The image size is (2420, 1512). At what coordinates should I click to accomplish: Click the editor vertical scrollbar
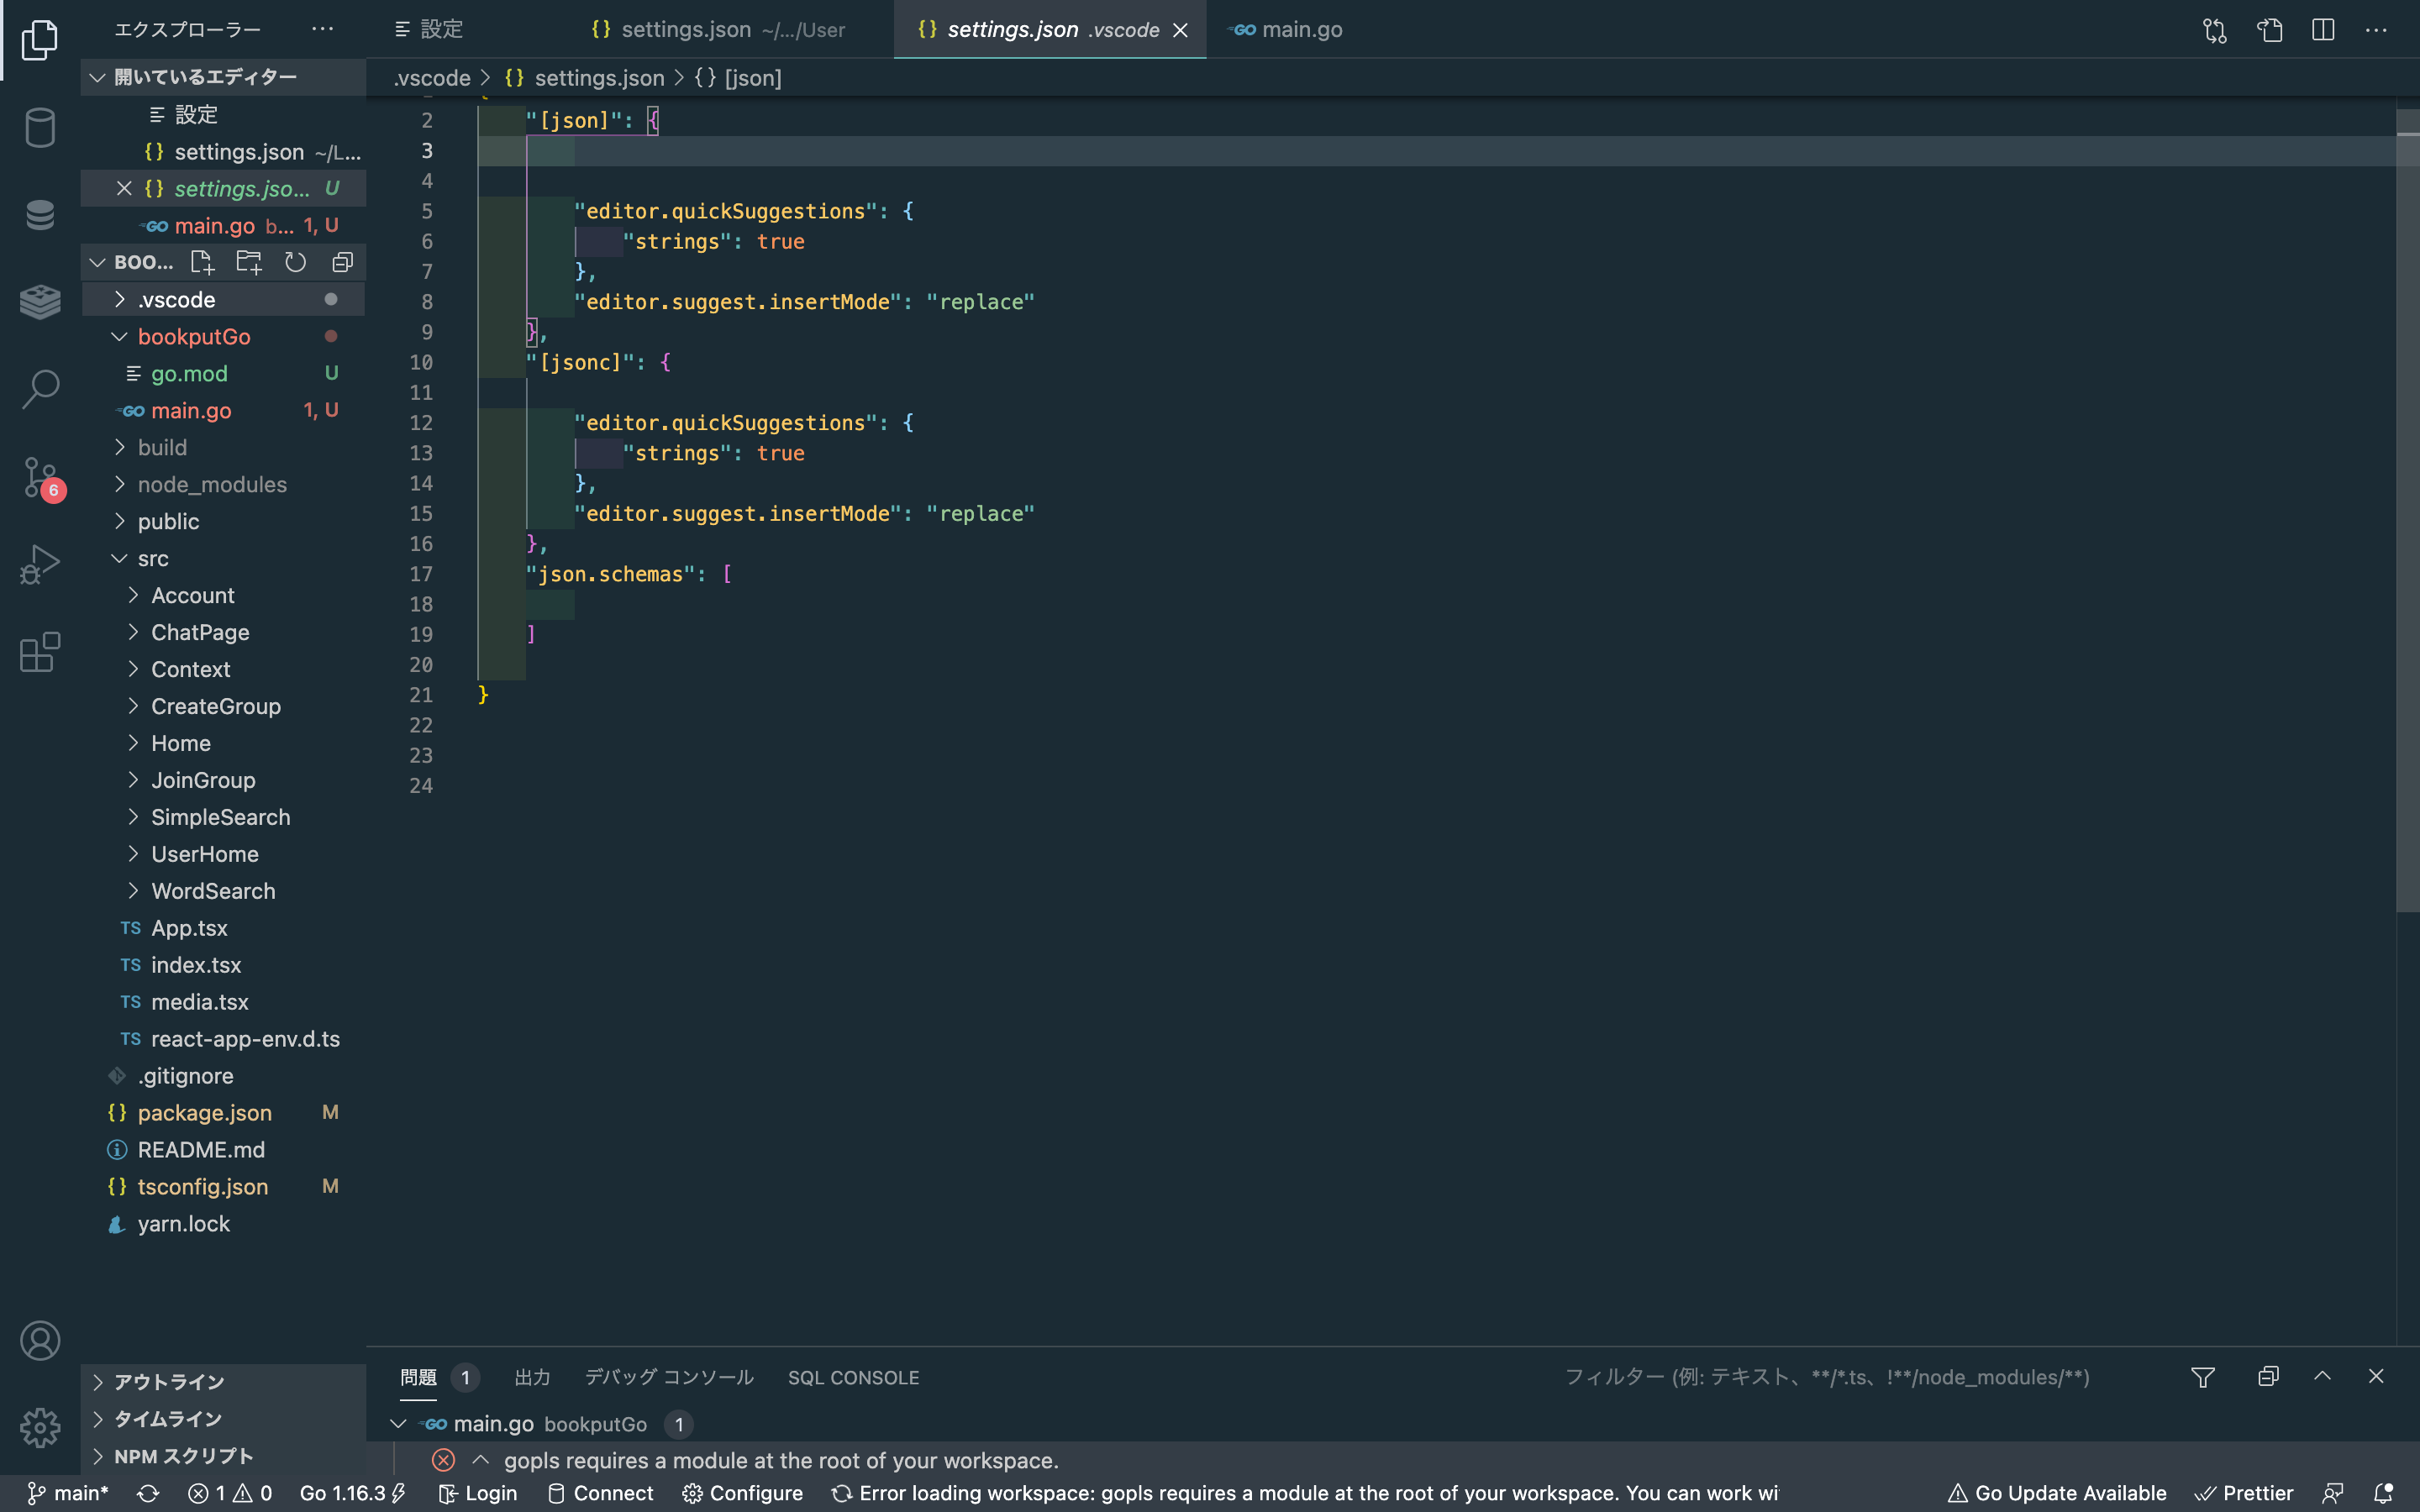2407,510
